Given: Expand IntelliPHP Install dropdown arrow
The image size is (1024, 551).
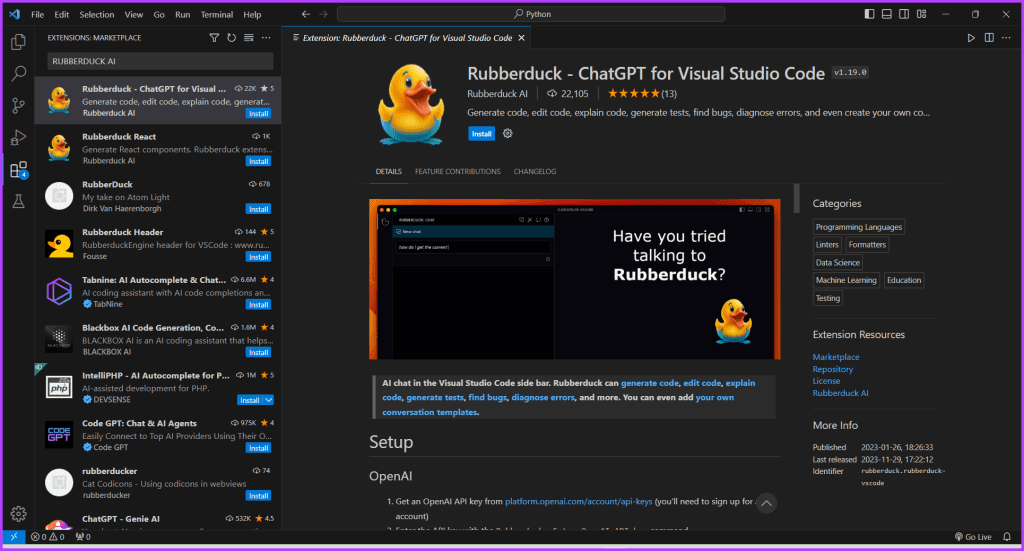Looking at the screenshot, I should coord(268,400).
